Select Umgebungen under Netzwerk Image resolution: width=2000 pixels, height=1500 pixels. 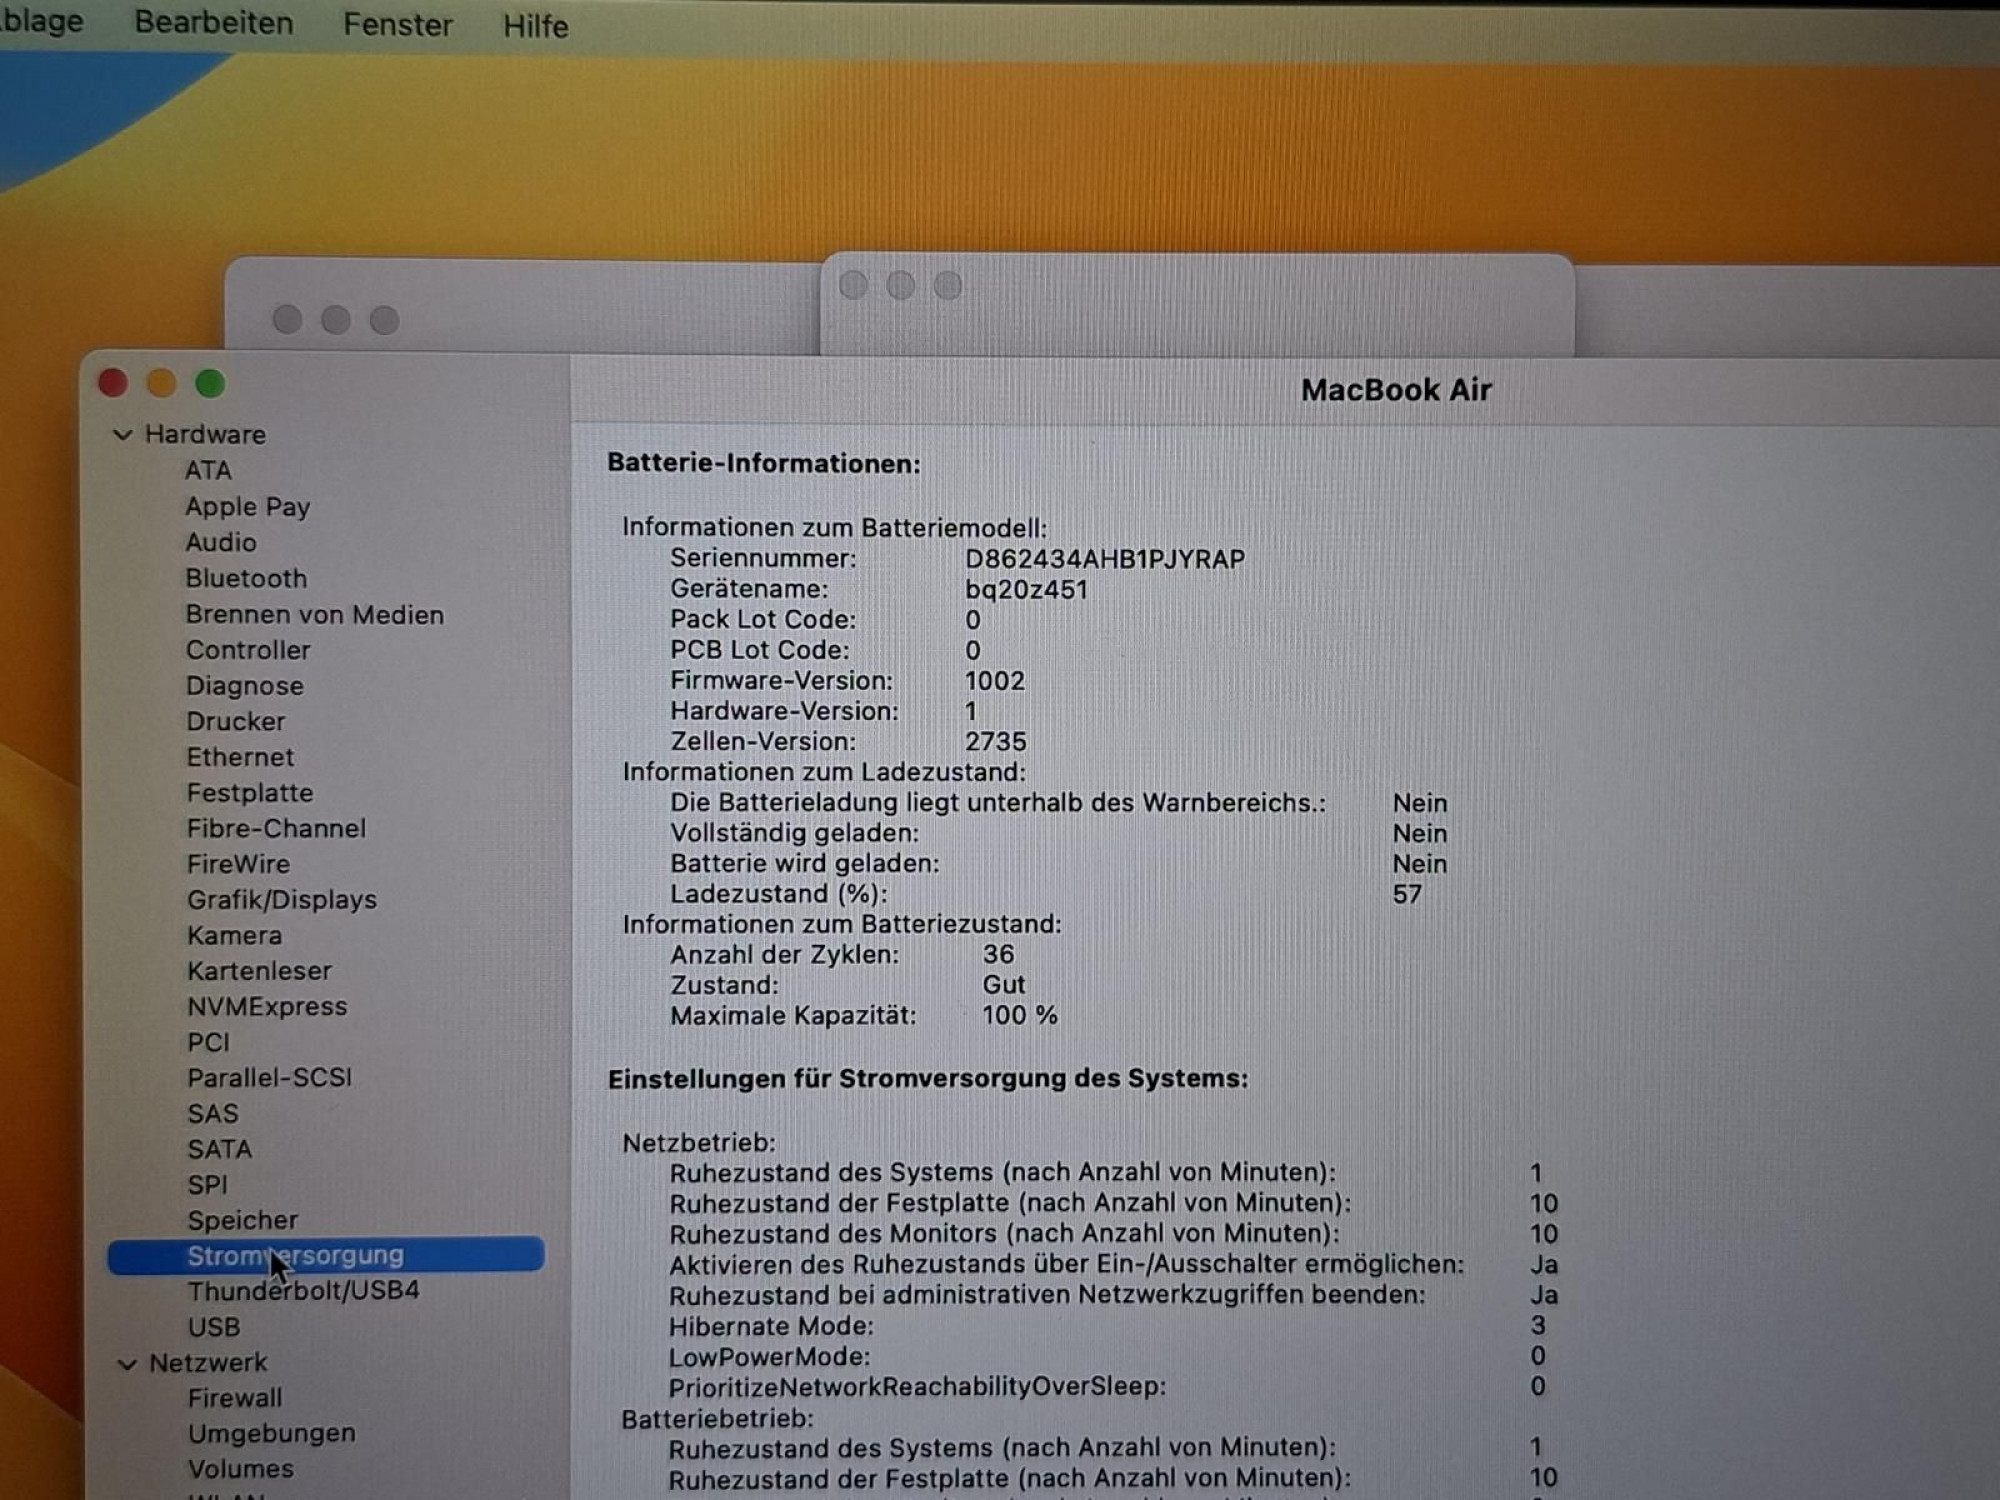click(x=271, y=1434)
